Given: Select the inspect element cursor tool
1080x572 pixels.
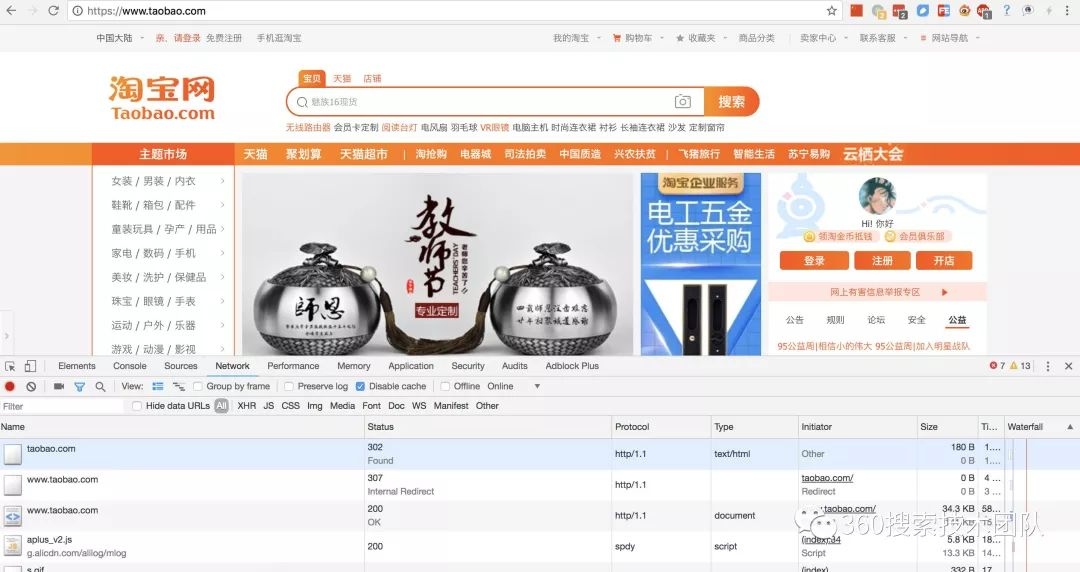Looking at the screenshot, I should point(10,366).
